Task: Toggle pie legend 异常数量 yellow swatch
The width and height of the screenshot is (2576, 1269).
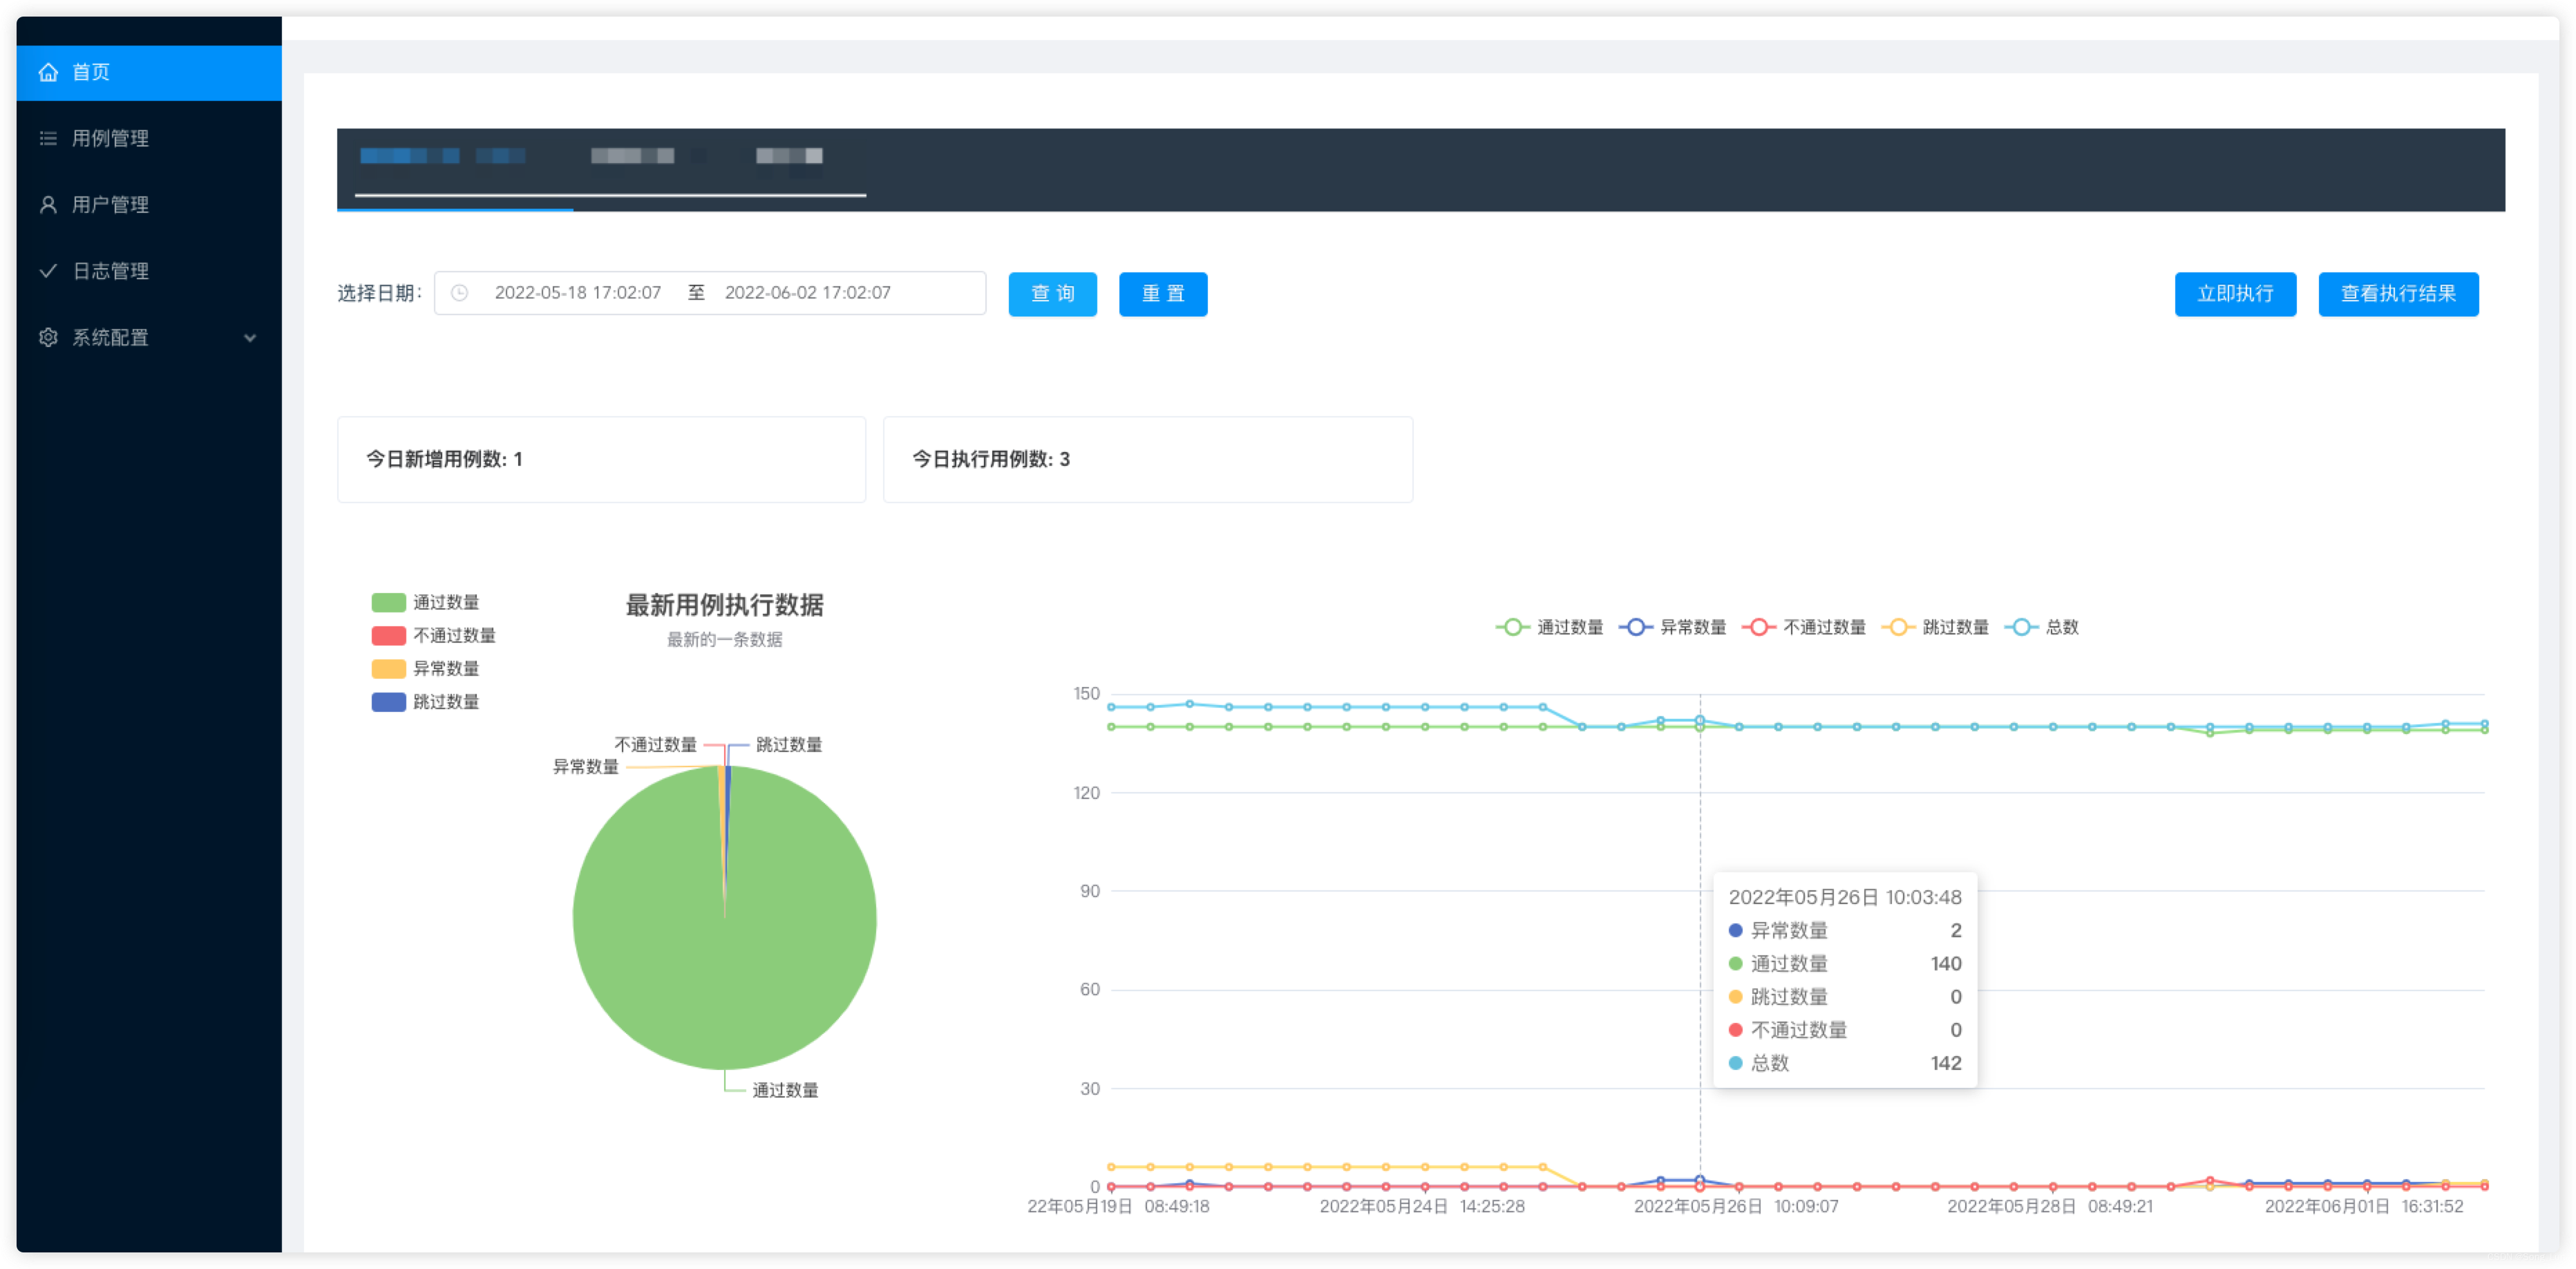Action: [388, 668]
